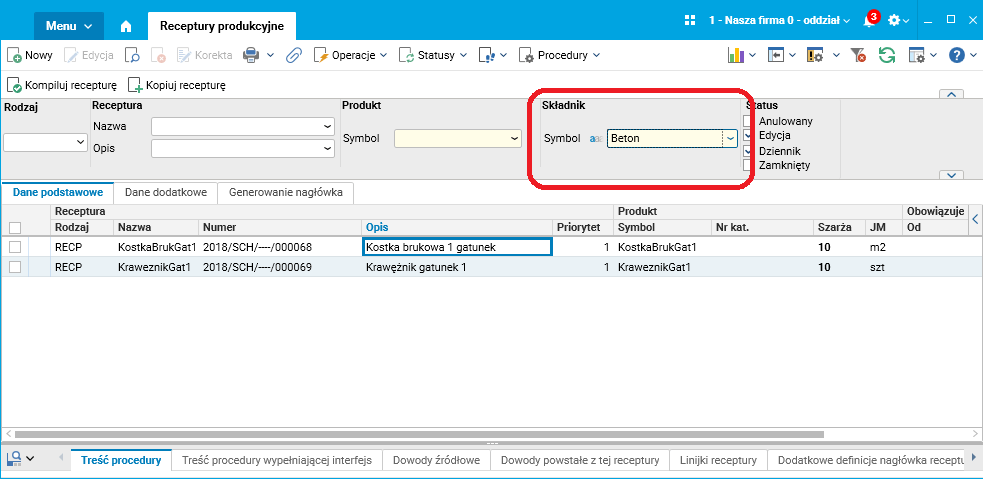Click the 2018/SCH/----/000069 number cell
Viewport: 983px width, 479px height.
point(280,267)
